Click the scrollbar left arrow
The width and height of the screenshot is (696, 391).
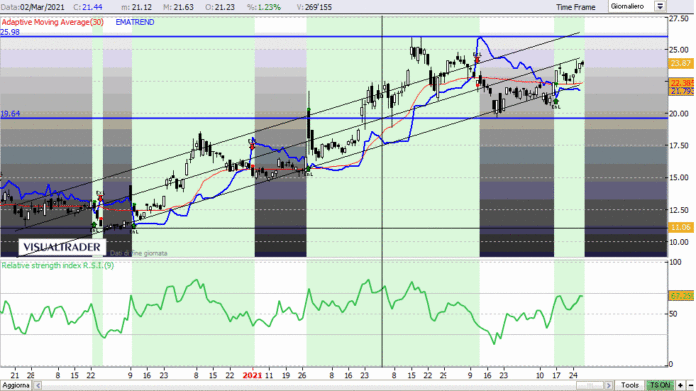(x=38, y=385)
